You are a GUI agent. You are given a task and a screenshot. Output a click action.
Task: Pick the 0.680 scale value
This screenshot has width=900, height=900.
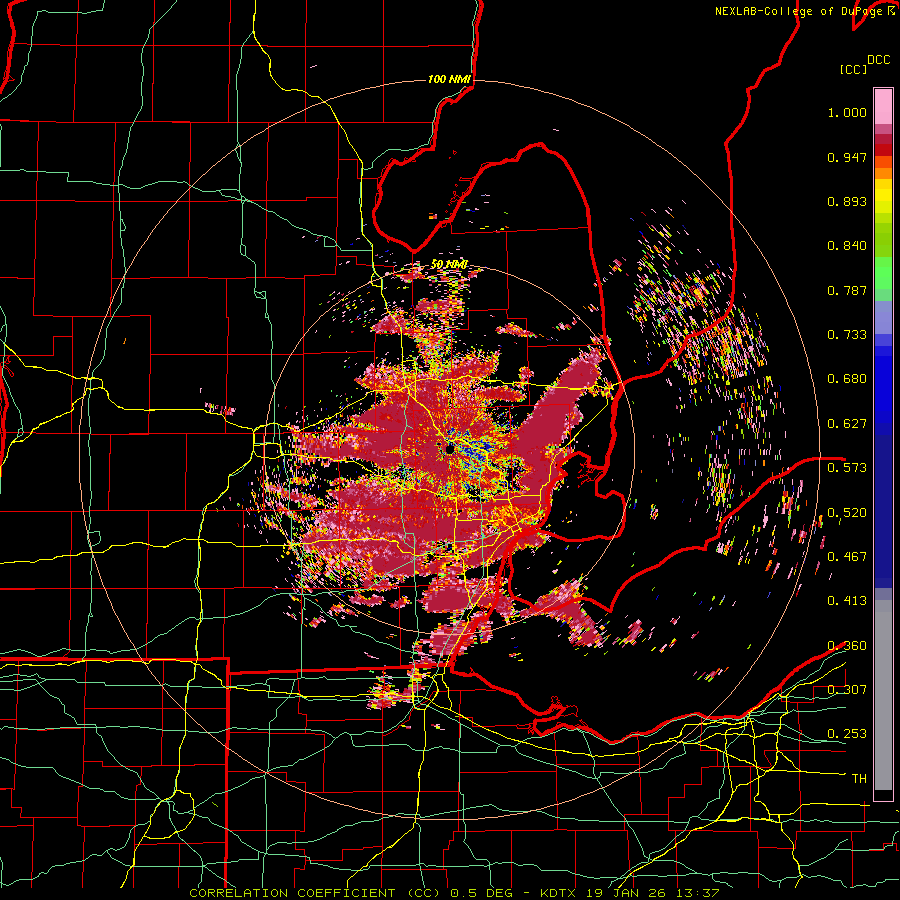point(847,379)
